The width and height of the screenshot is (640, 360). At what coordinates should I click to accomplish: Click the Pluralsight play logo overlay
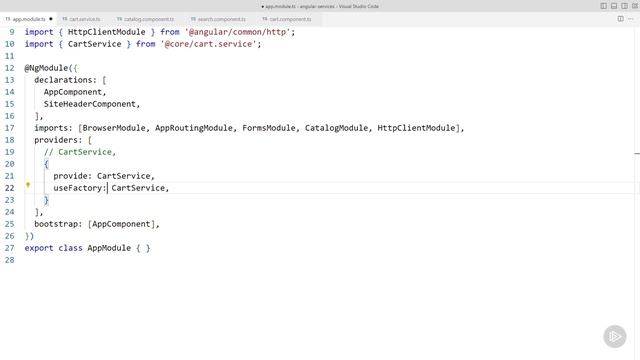(x=615, y=336)
